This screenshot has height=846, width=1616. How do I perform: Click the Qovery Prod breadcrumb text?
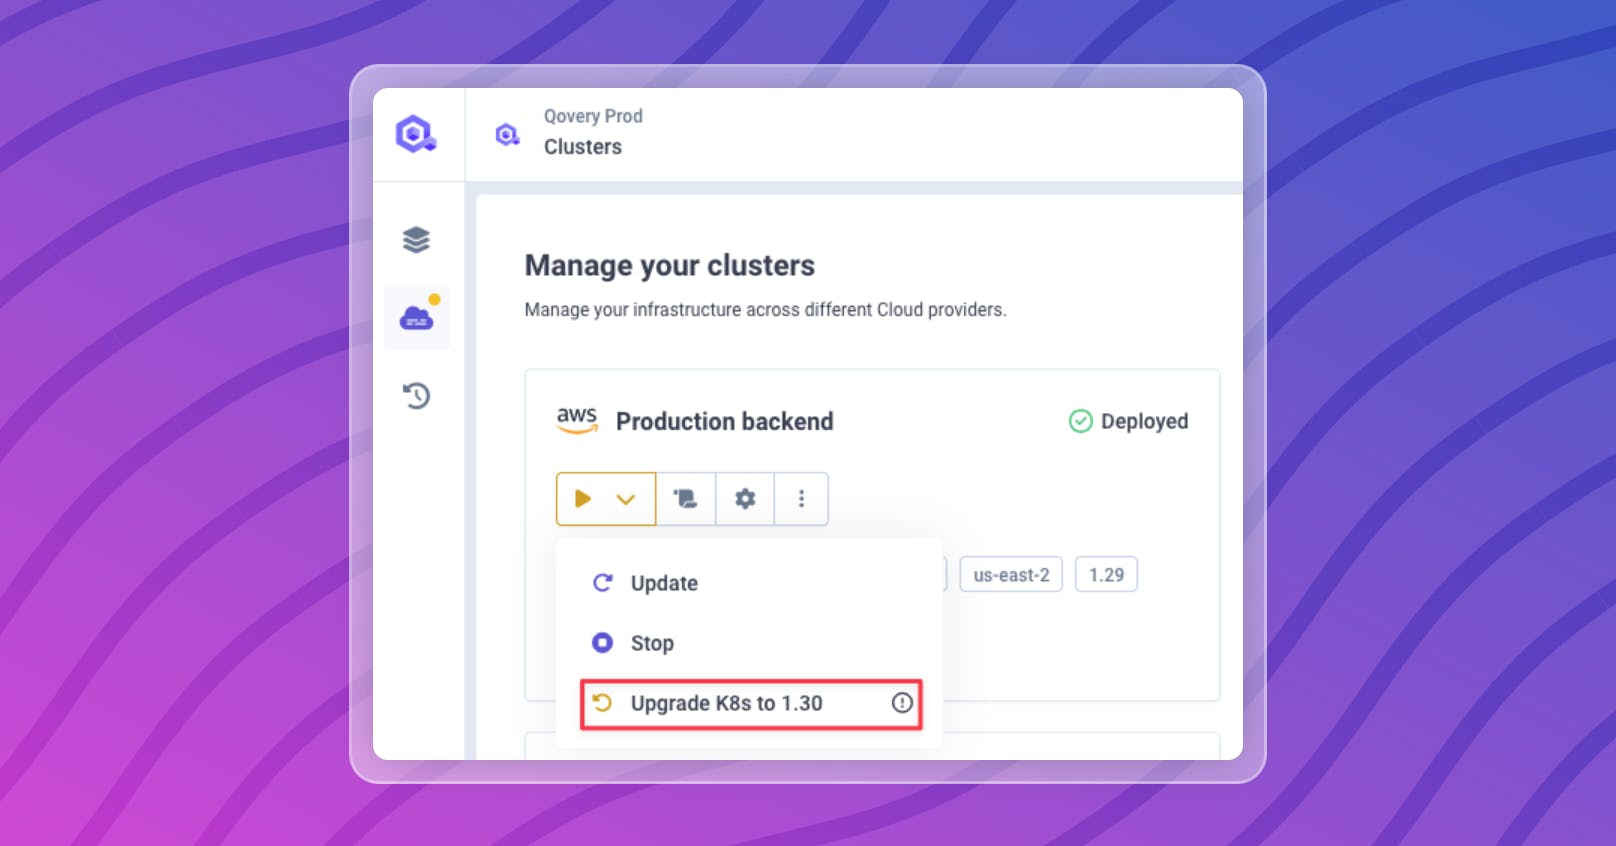[x=593, y=116]
